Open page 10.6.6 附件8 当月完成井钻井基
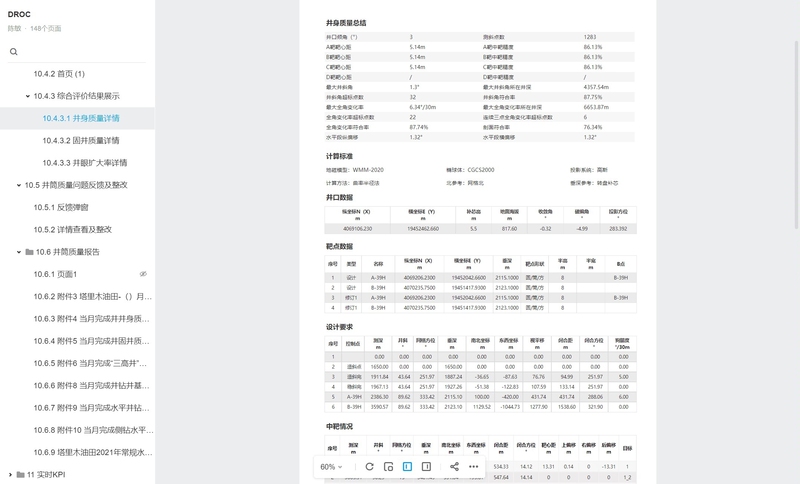The height and width of the screenshot is (484, 800). [x=91, y=386]
